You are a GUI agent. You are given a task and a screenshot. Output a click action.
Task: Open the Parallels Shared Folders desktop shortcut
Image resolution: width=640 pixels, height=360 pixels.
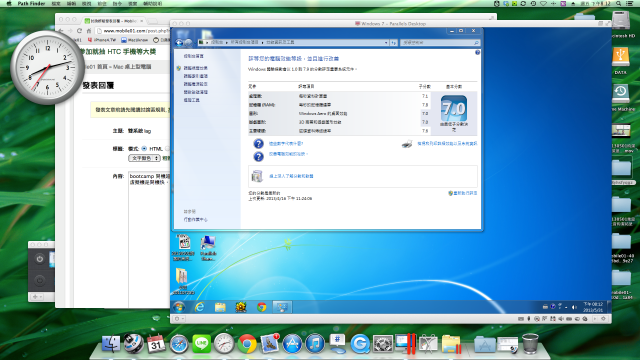click(x=208, y=247)
